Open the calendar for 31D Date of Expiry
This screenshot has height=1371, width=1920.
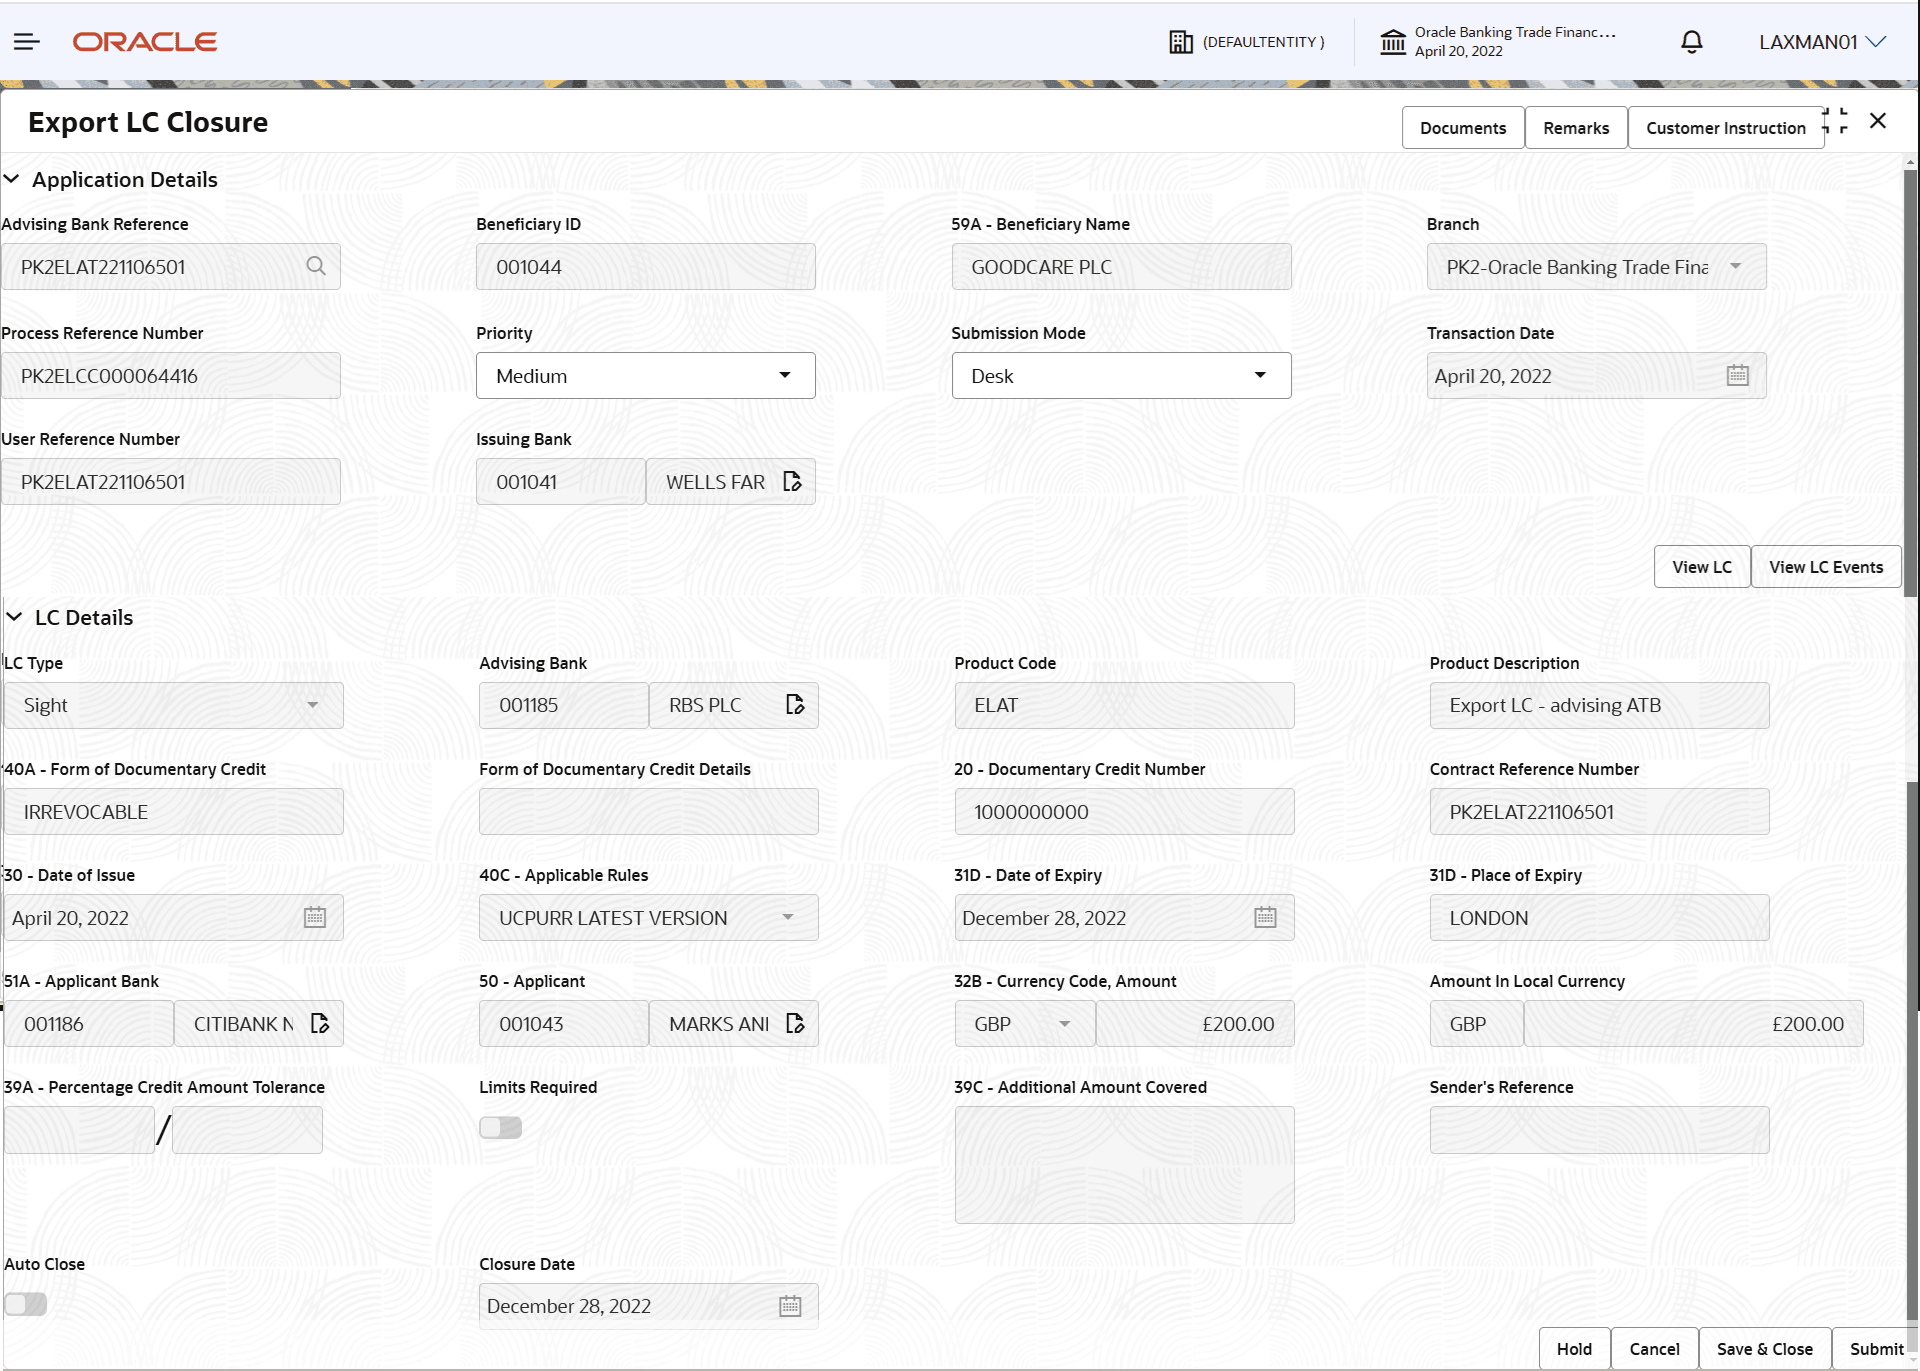(1264, 917)
